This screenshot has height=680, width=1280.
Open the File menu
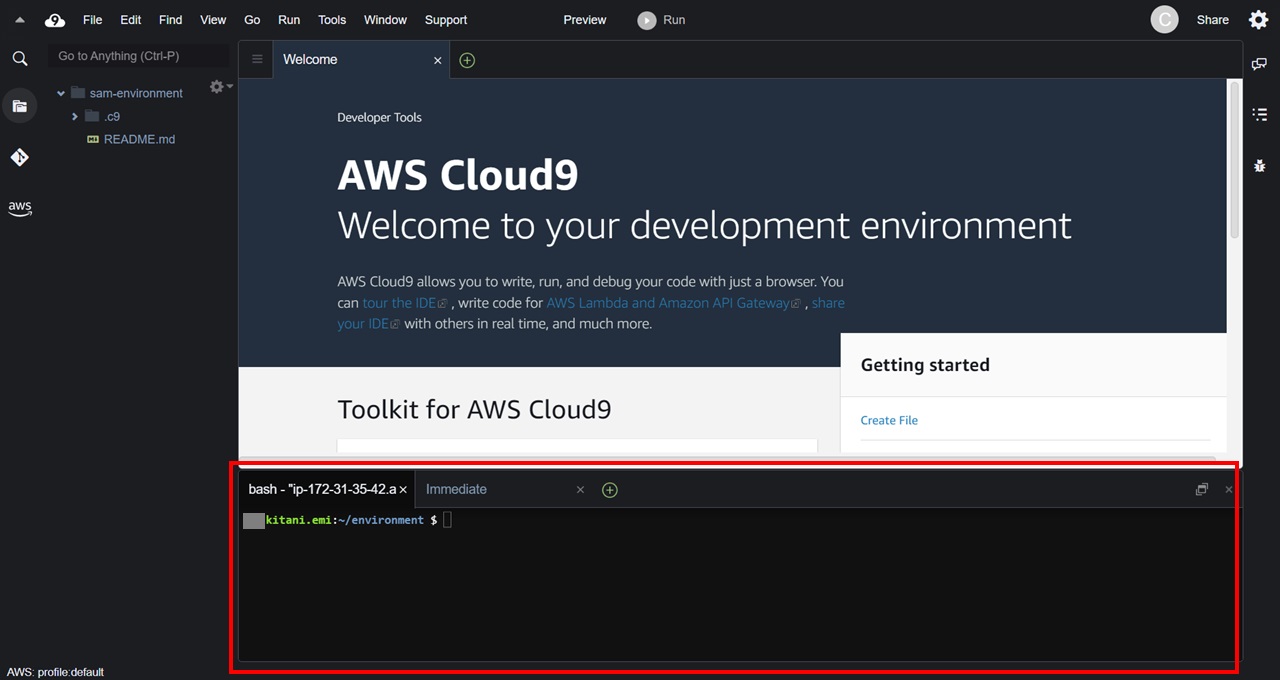(92, 20)
